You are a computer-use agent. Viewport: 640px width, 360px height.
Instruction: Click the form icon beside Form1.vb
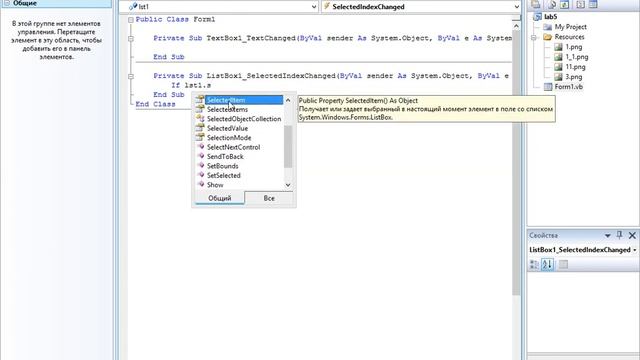click(x=548, y=87)
